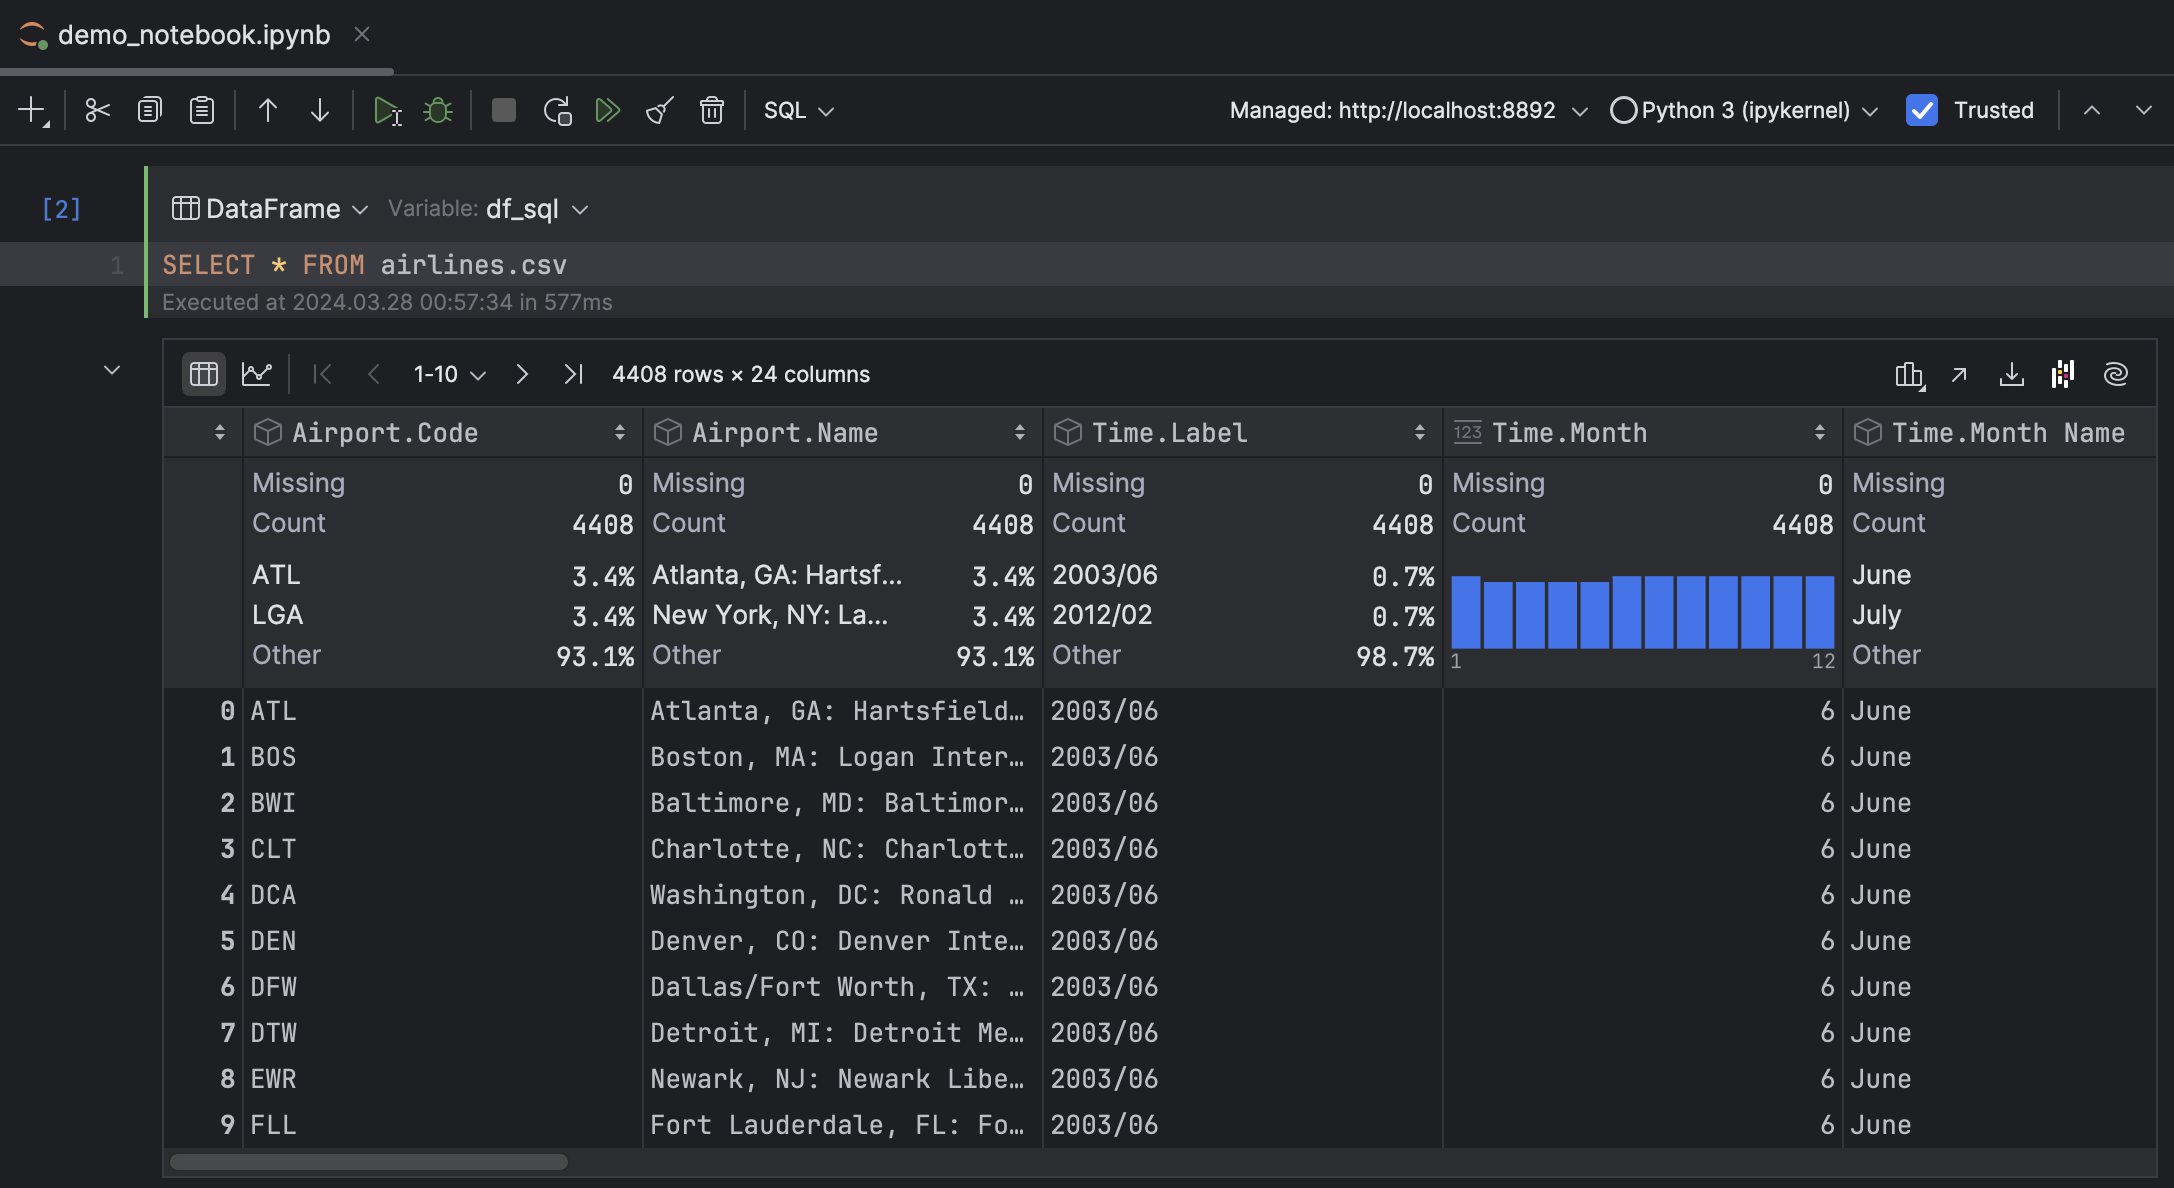Screen dimensions: 2174x1188
Task: Expand the Variable df_sql dropdown
Action: coord(580,209)
